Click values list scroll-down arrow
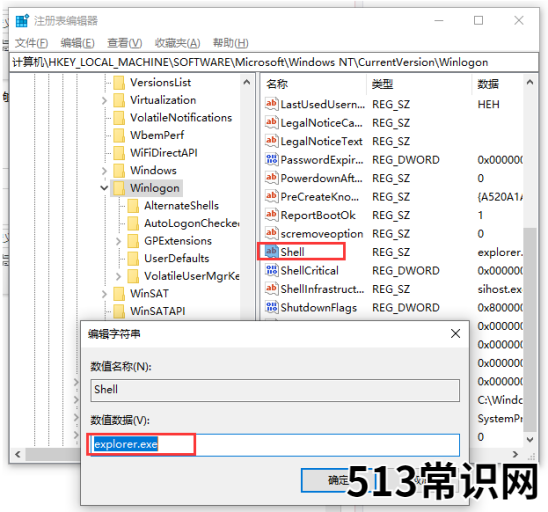Image resolution: width=548 pixels, height=512 pixels. pyautogui.click(x=530, y=439)
